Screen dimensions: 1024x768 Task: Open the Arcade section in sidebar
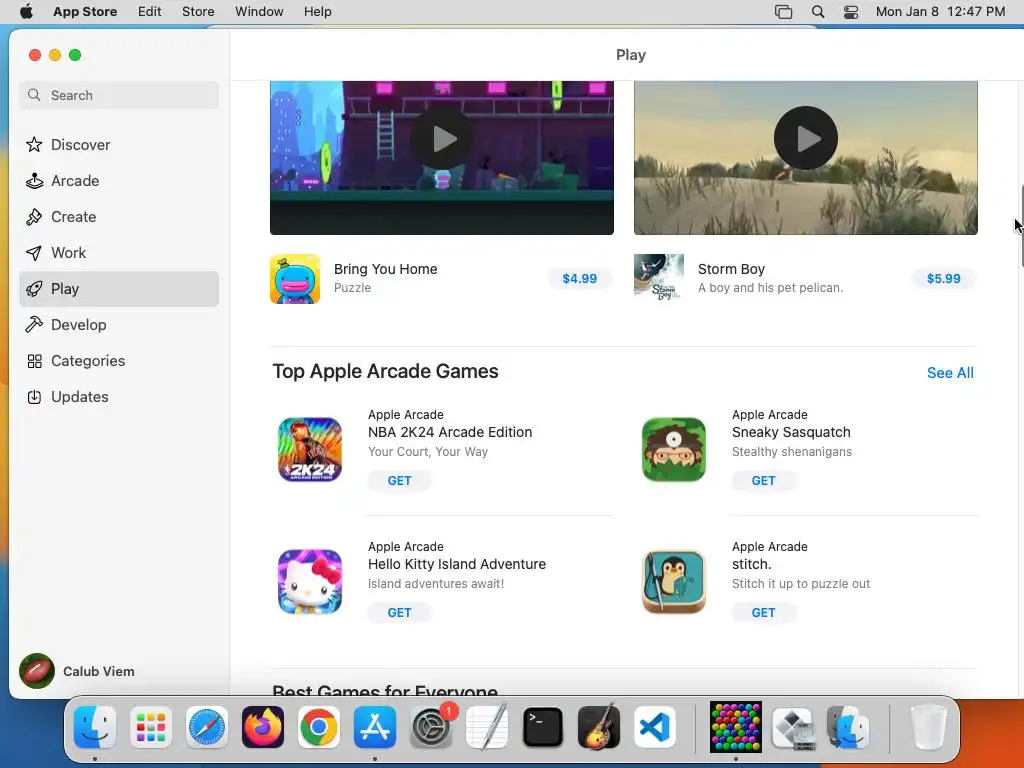pos(119,180)
